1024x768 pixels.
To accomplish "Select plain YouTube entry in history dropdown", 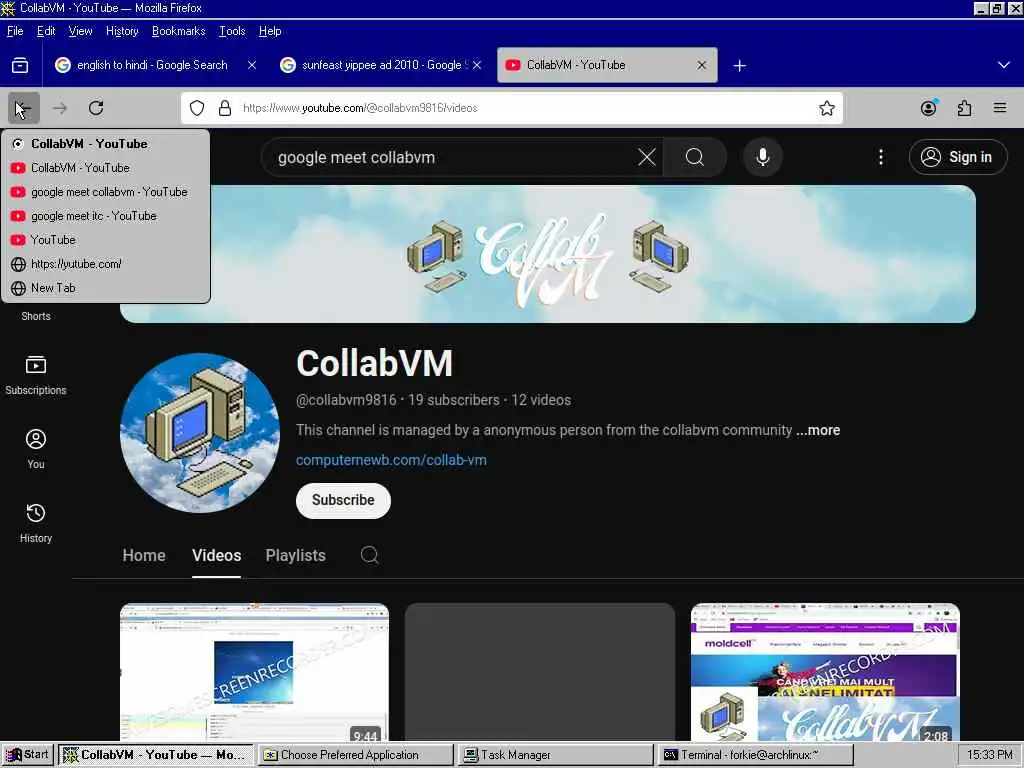I will [x=106, y=240].
